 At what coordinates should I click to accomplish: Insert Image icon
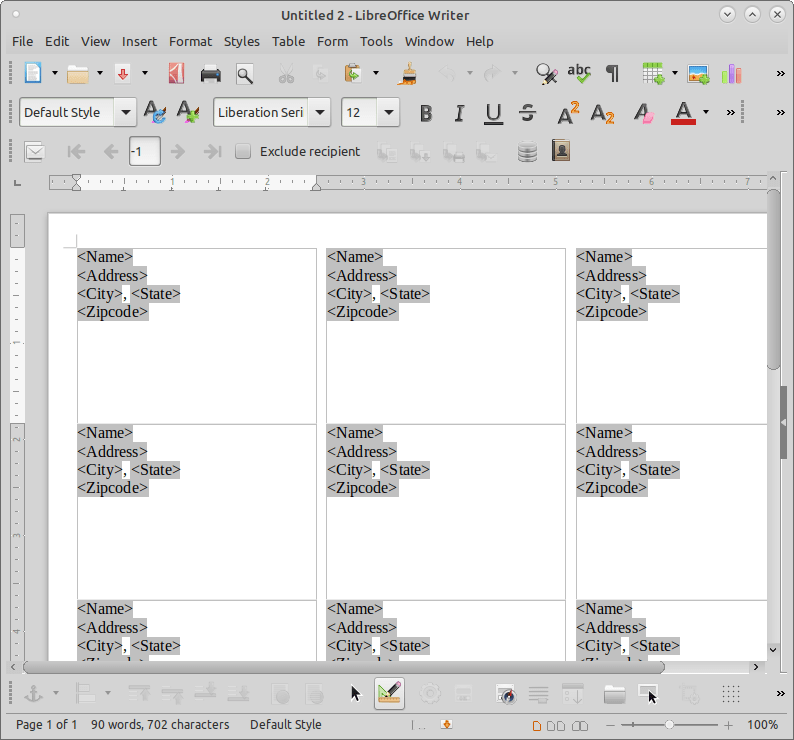tap(698, 74)
